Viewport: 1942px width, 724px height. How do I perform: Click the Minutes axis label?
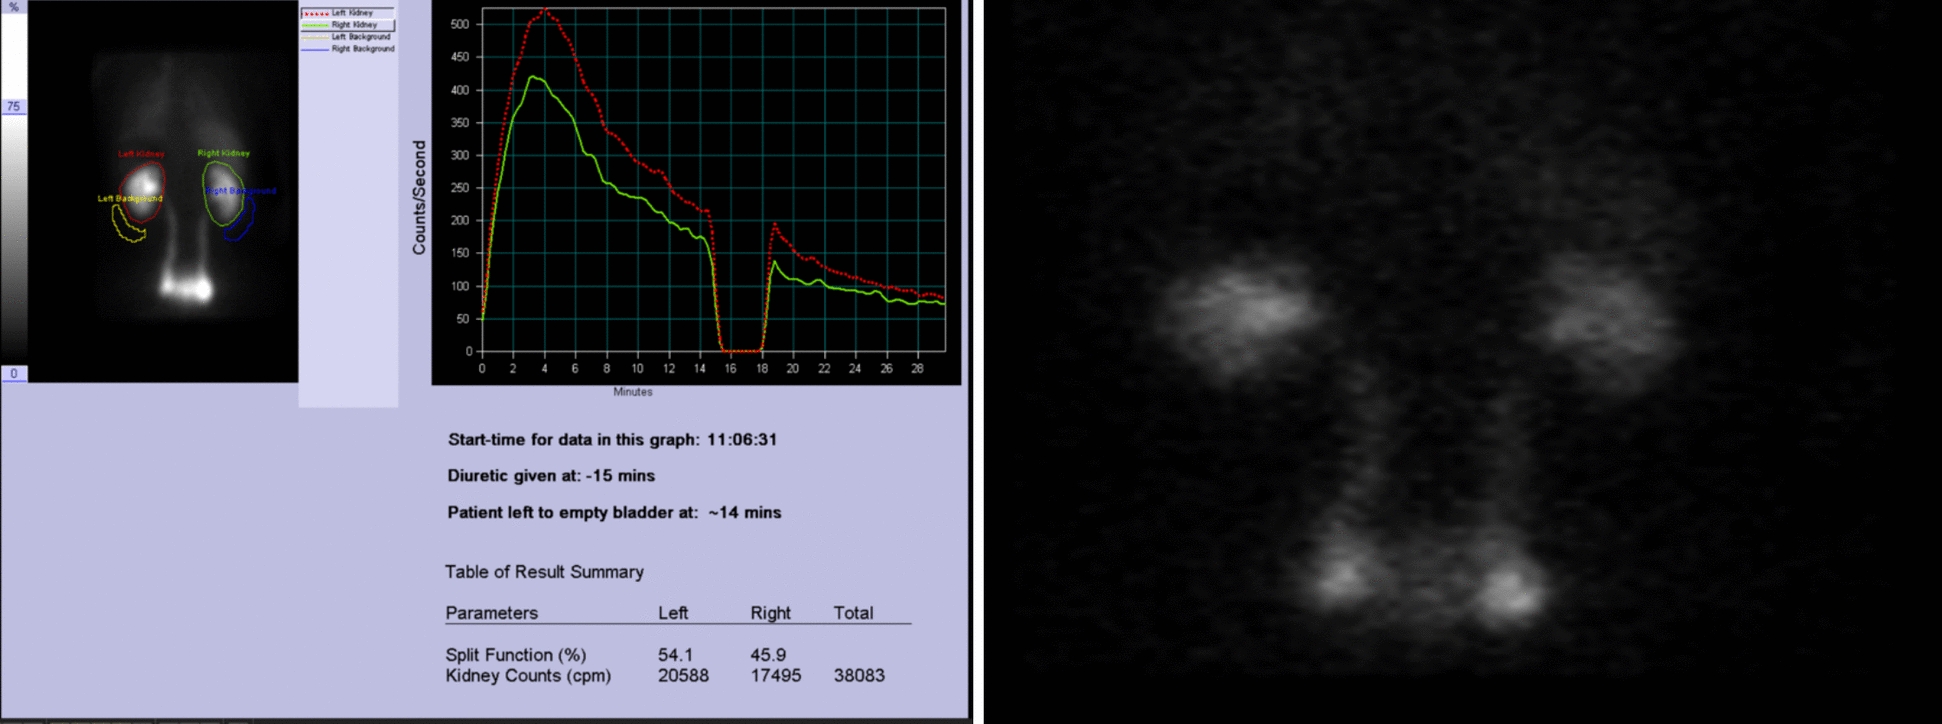pos(633,392)
